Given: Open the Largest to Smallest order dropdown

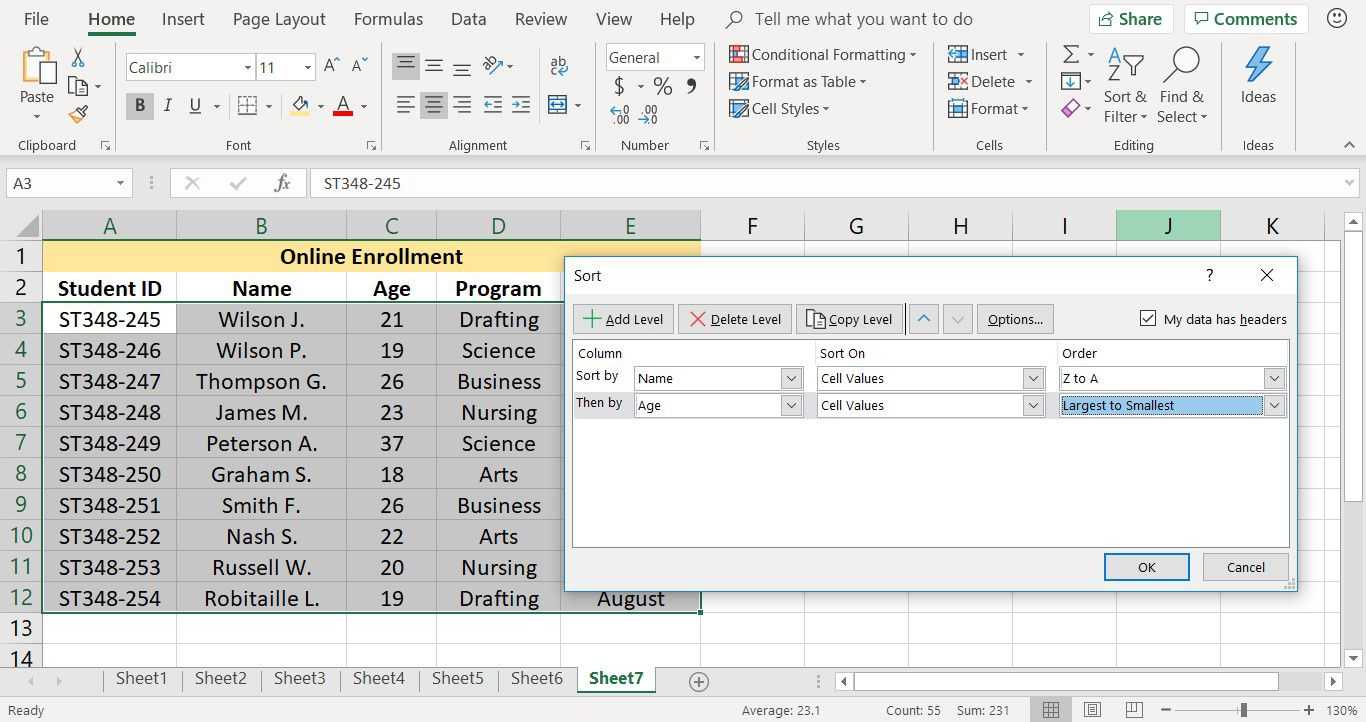Looking at the screenshot, I should 1273,405.
